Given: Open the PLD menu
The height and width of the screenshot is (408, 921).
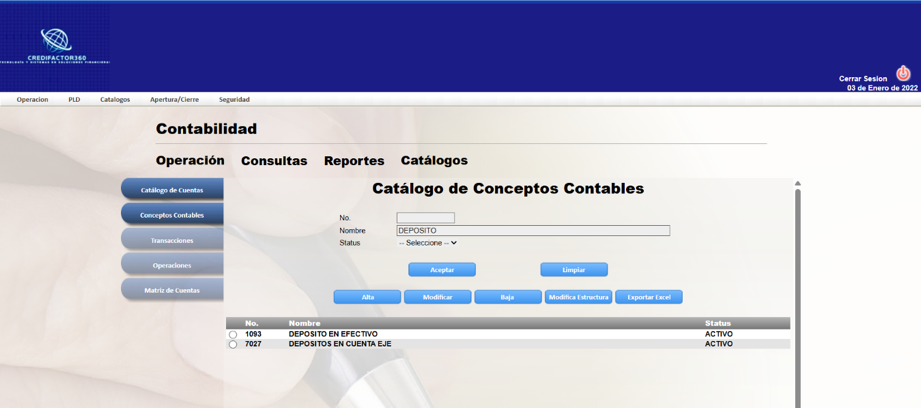Looking at the screenshot, I should click(x=74, y=100).
